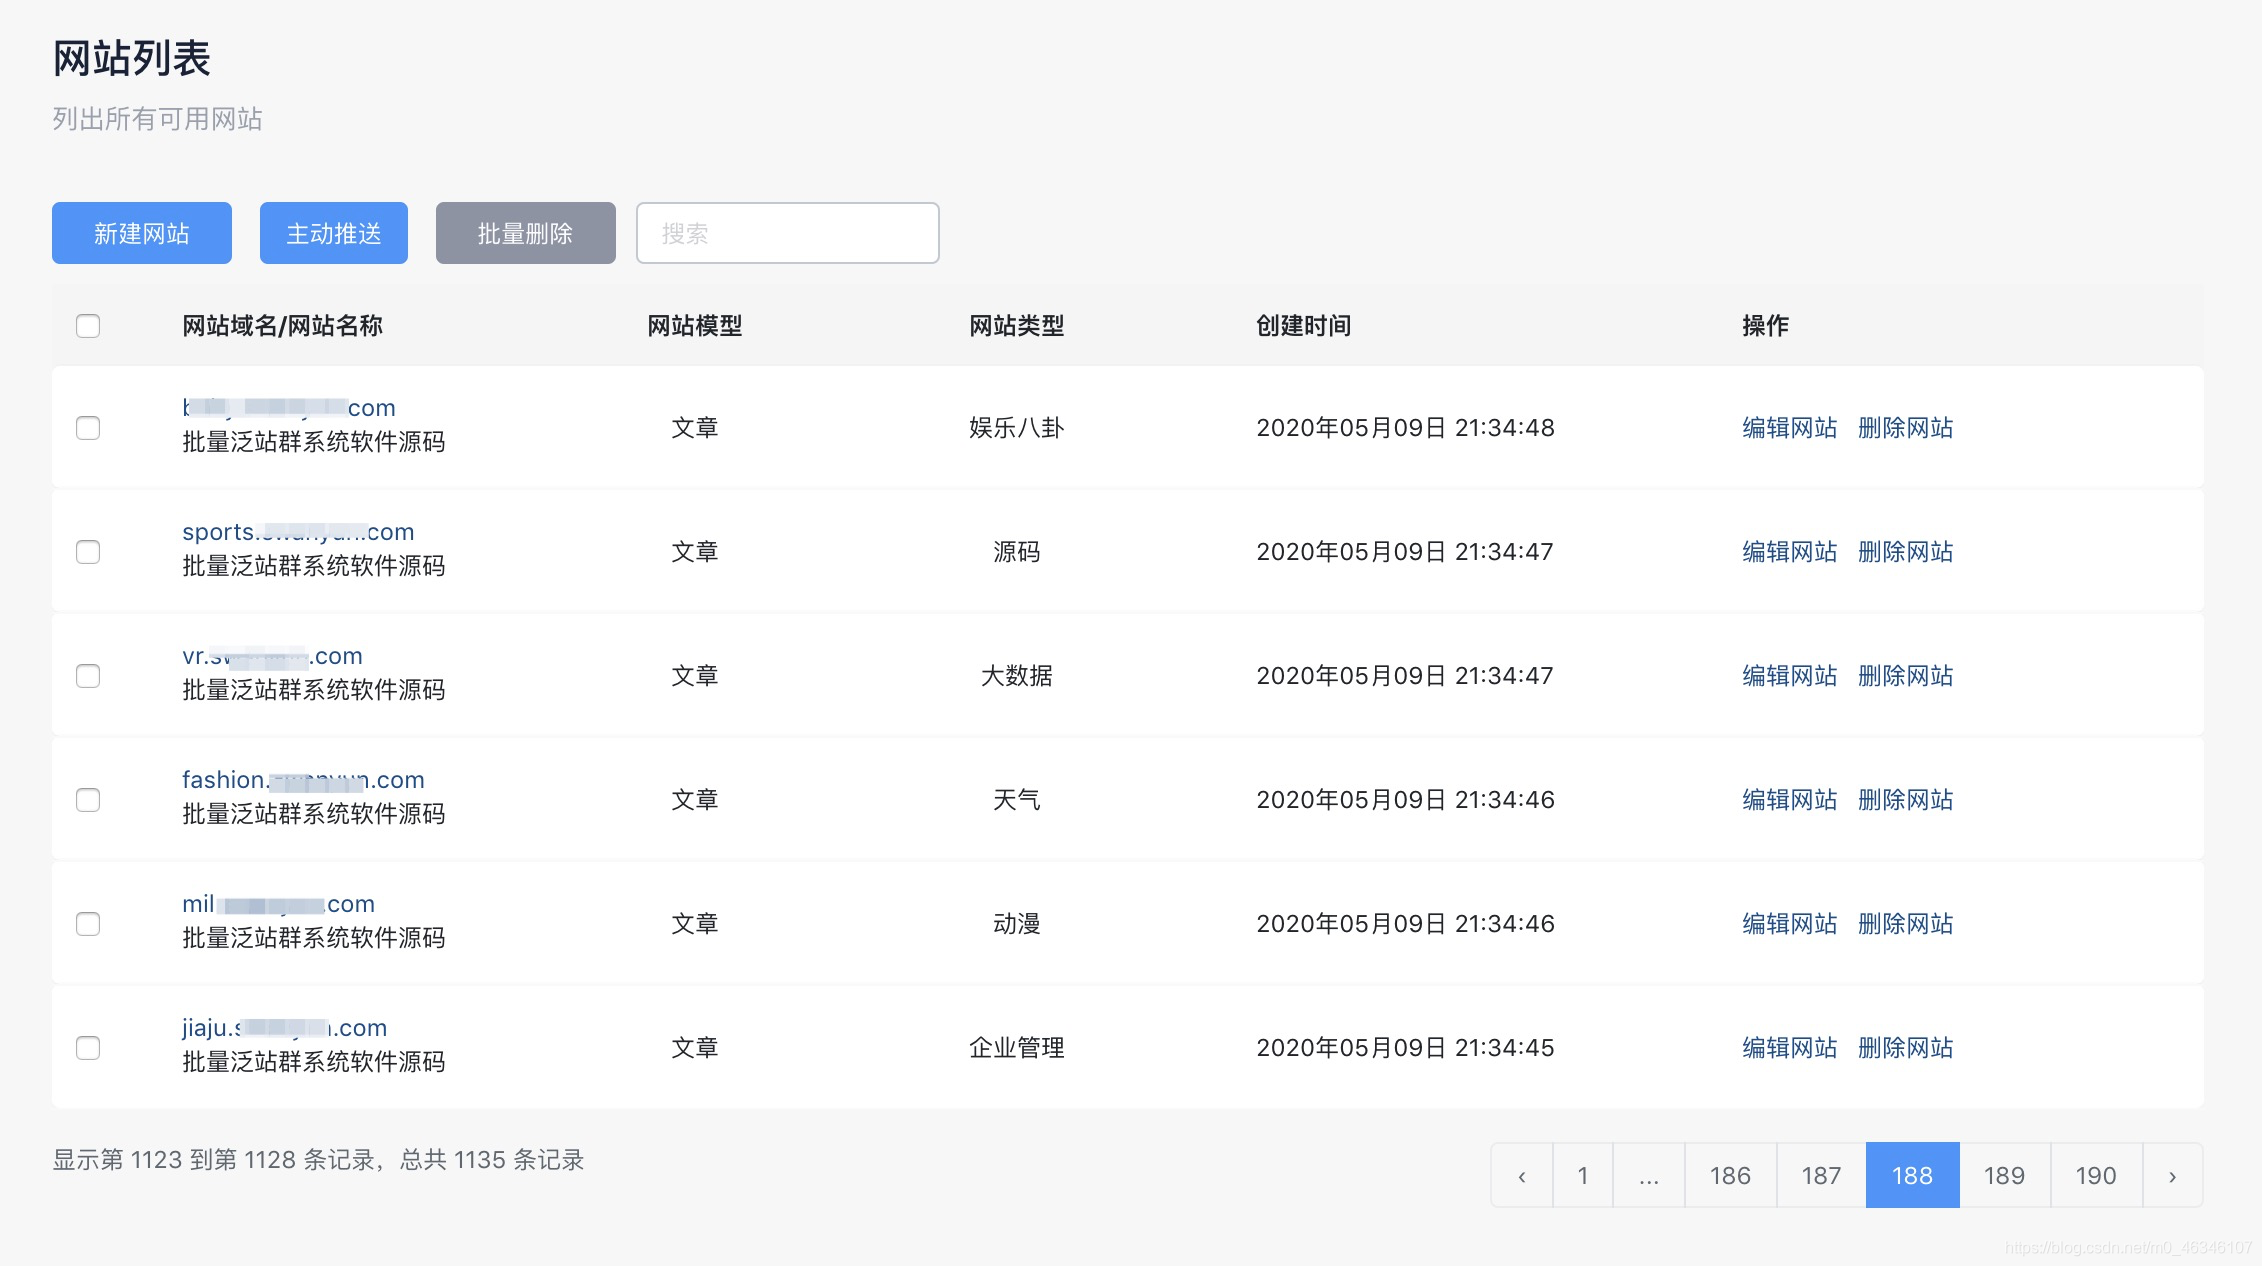Viewport: 2262px width, 1266px height.
Task: Click 编辑网站 in the 源码 row
Action: pyautogui.click(x=1790, y=552)
